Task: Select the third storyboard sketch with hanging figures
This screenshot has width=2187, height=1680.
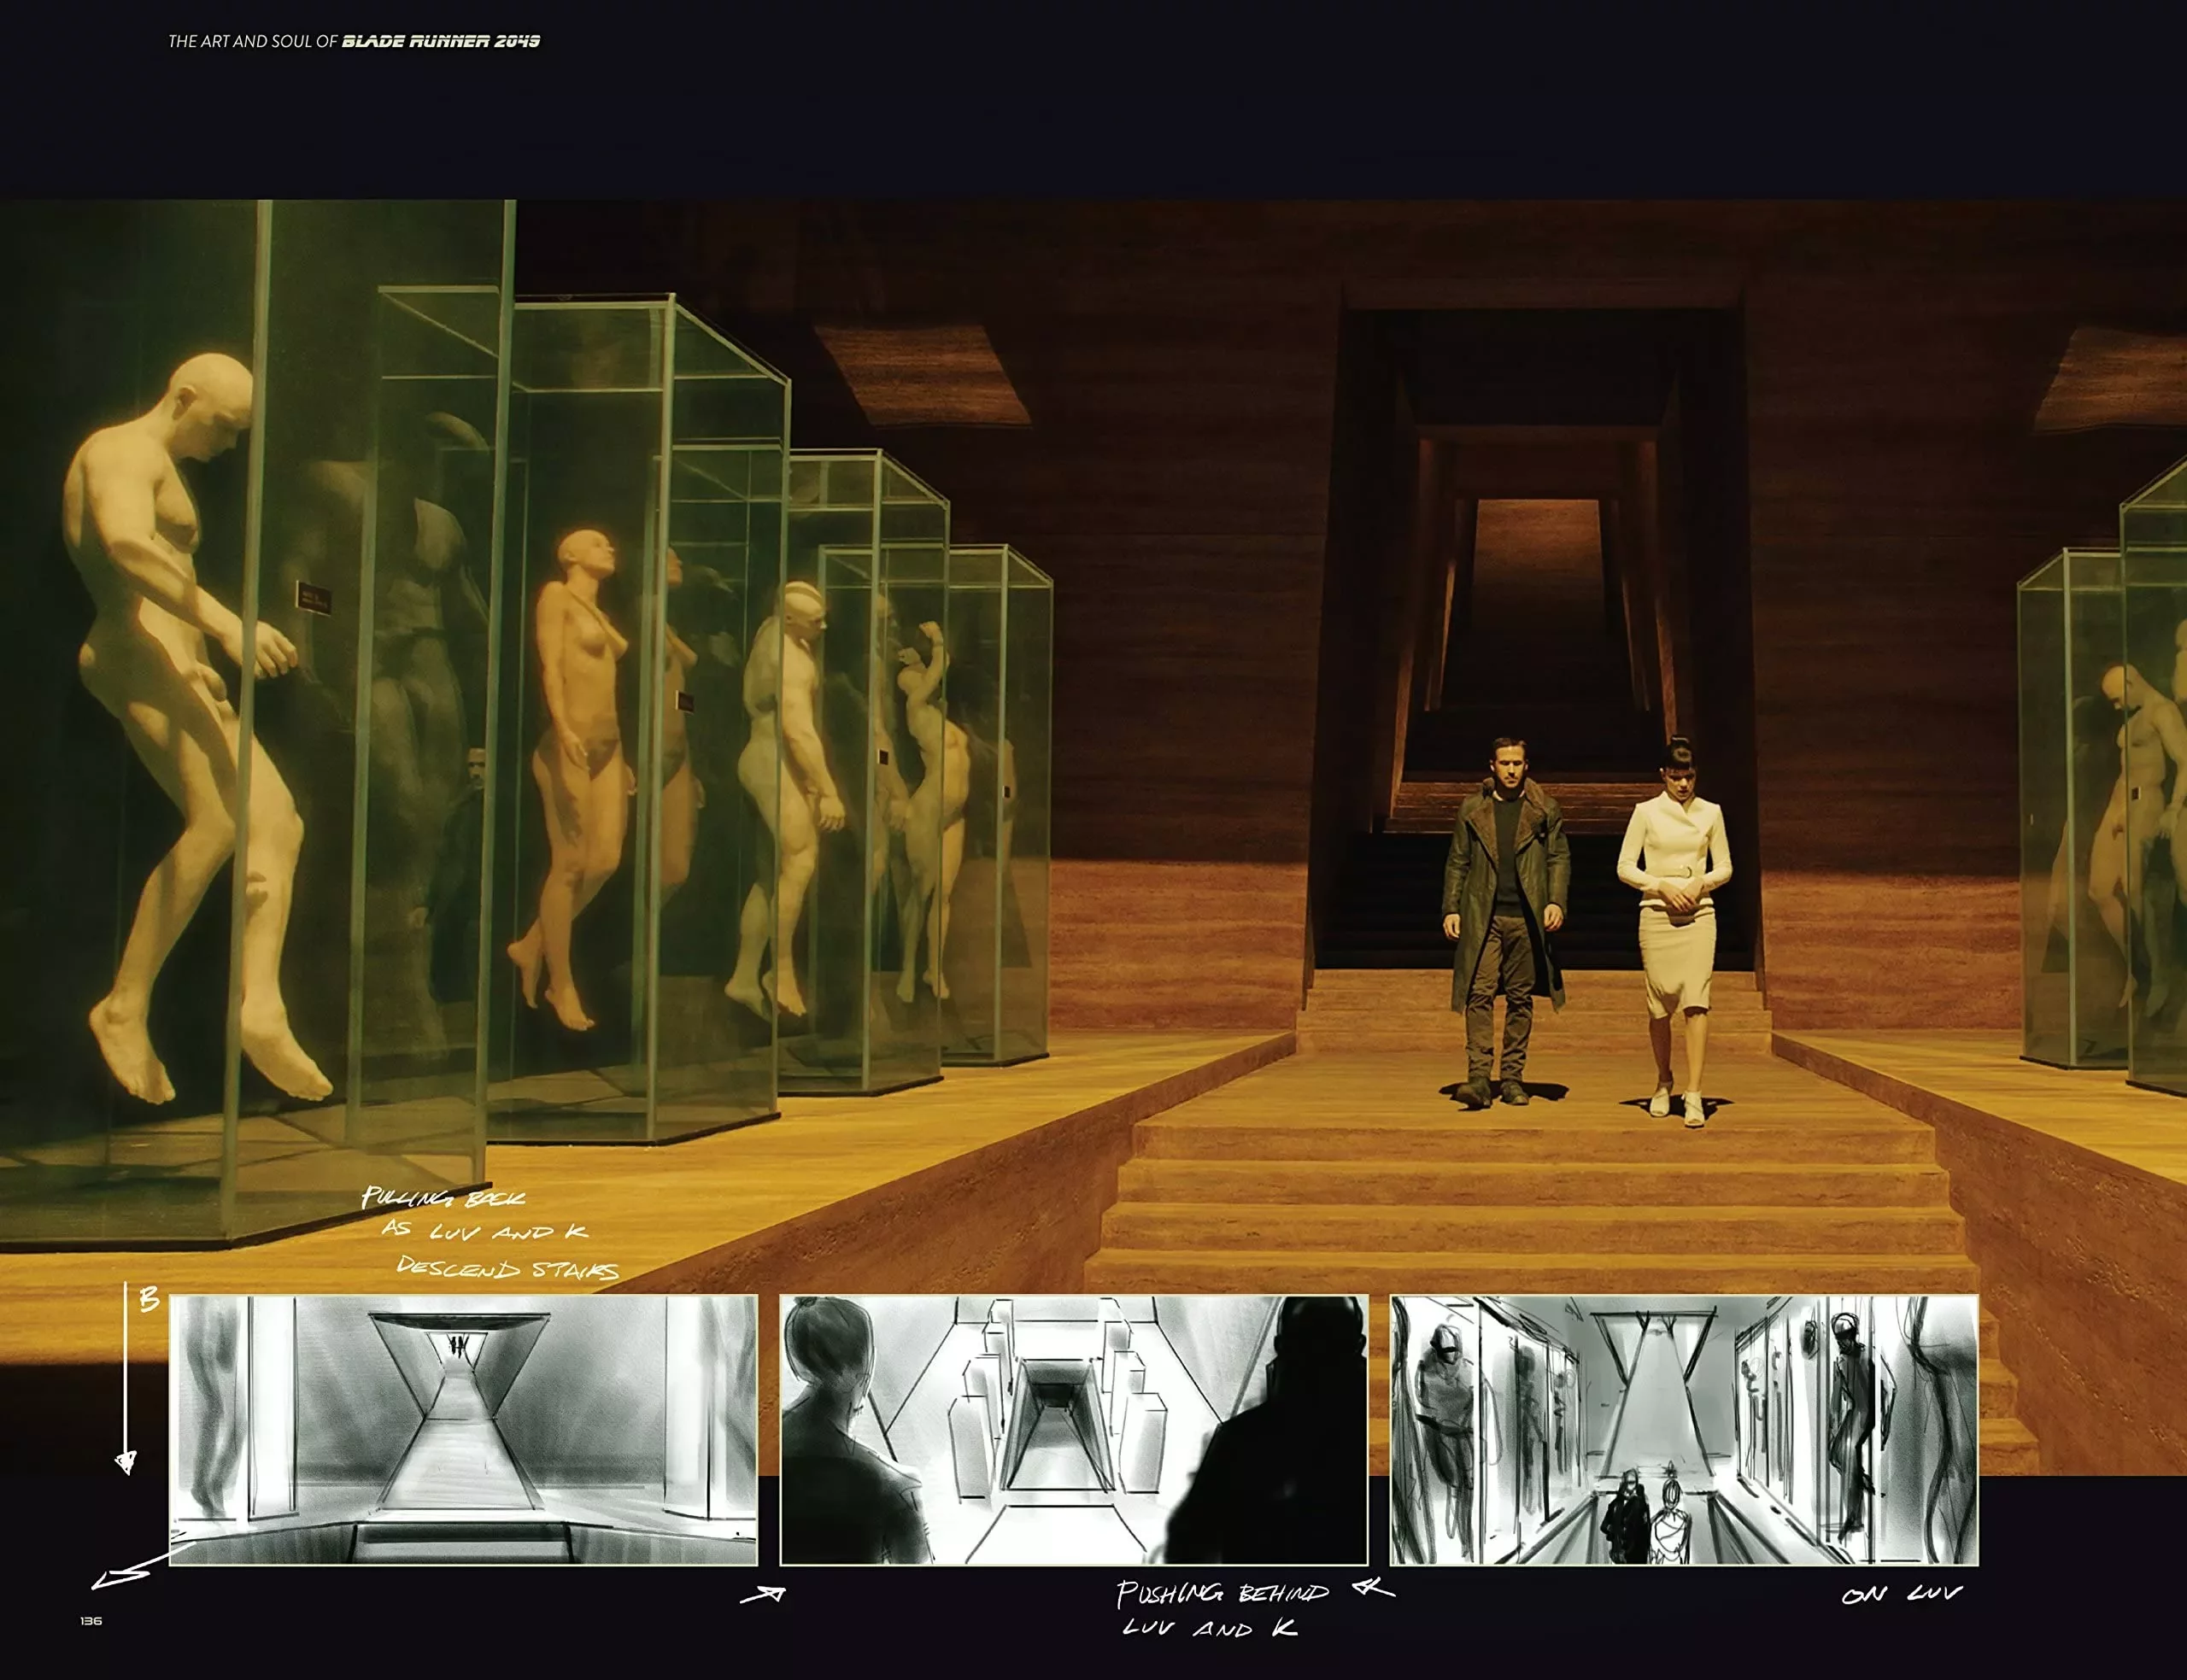Action: (x=1684, y=1430)
